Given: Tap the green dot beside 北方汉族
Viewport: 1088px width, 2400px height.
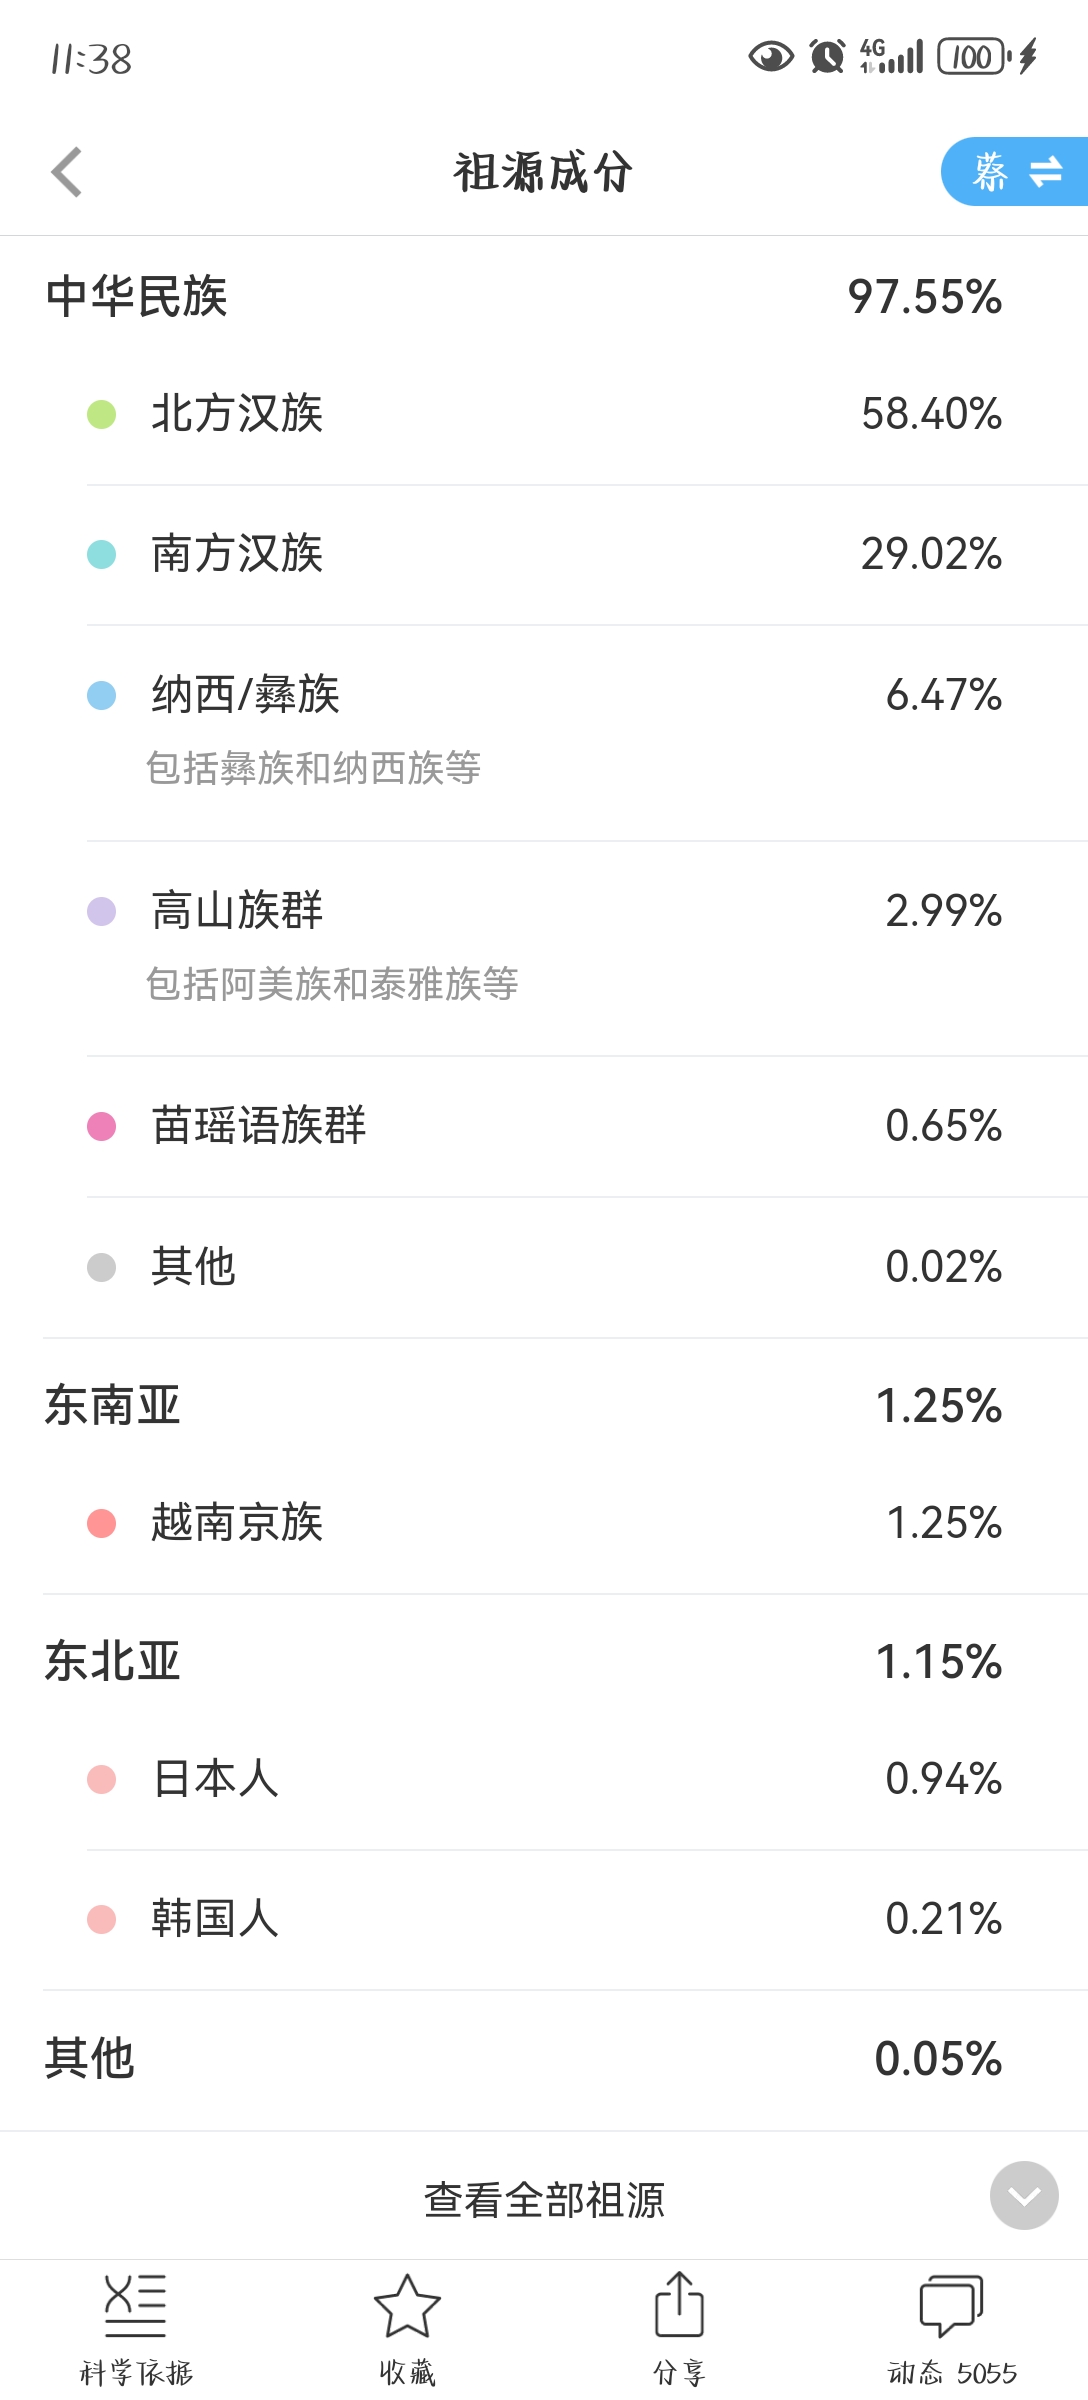Looking at the screenshot, I should point(102,414).
